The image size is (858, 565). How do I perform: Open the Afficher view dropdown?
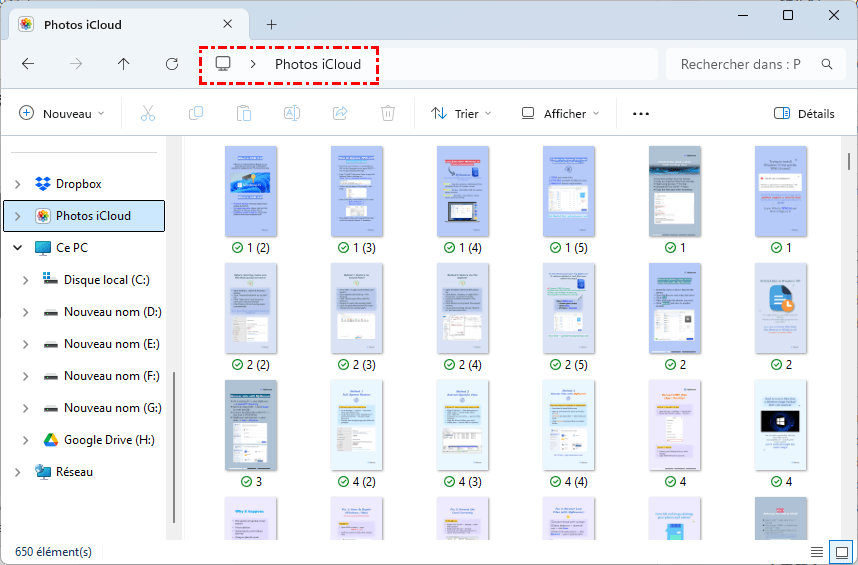tap(560, 113)
